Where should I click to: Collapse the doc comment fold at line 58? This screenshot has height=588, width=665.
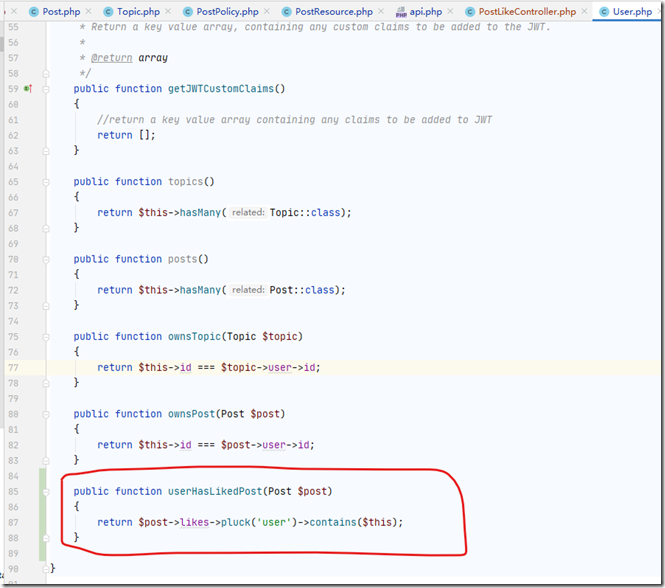pos(46,74)
